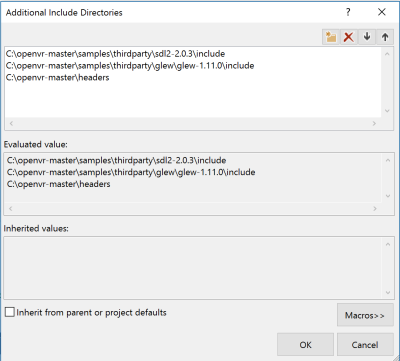The height and width of the screenshot is (361, 400).
Task: Move line up with up arrow icon
Action: click(x=385, y=37)
